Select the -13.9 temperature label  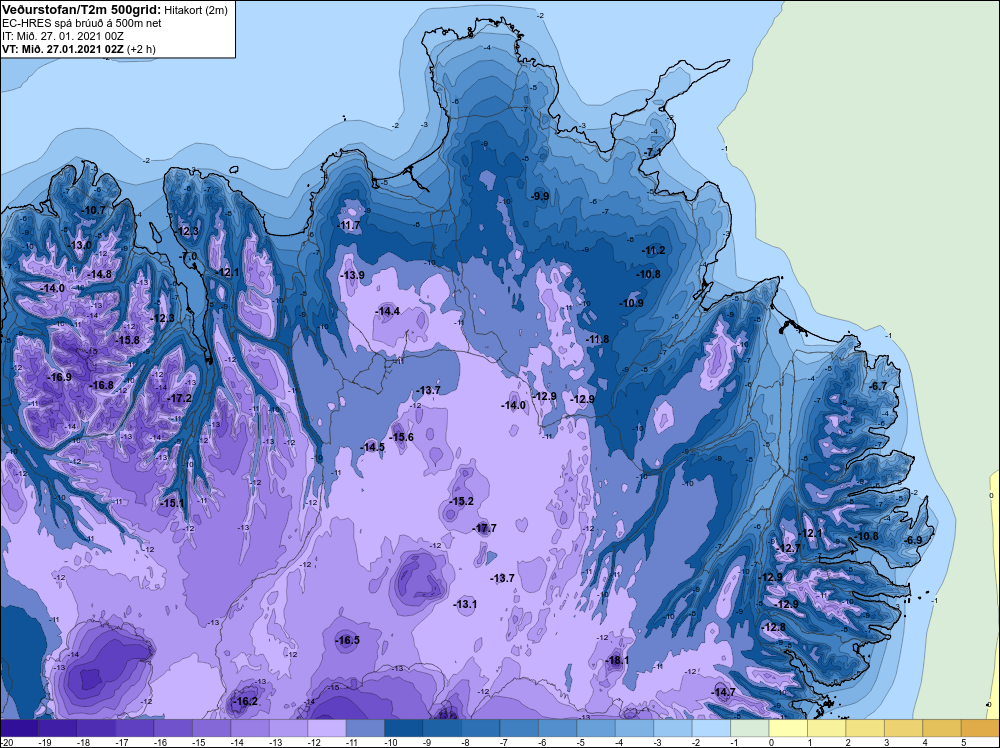tap(353, 275)
